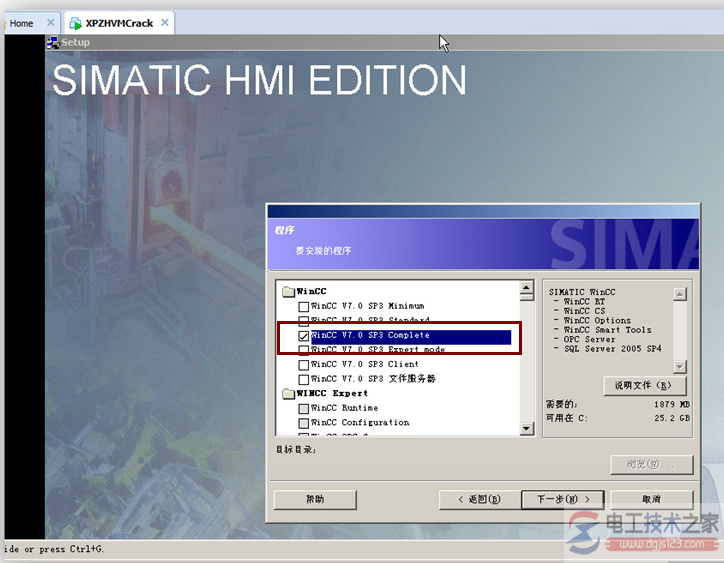
Task: Close the Home tab
Action: [51, 22]
